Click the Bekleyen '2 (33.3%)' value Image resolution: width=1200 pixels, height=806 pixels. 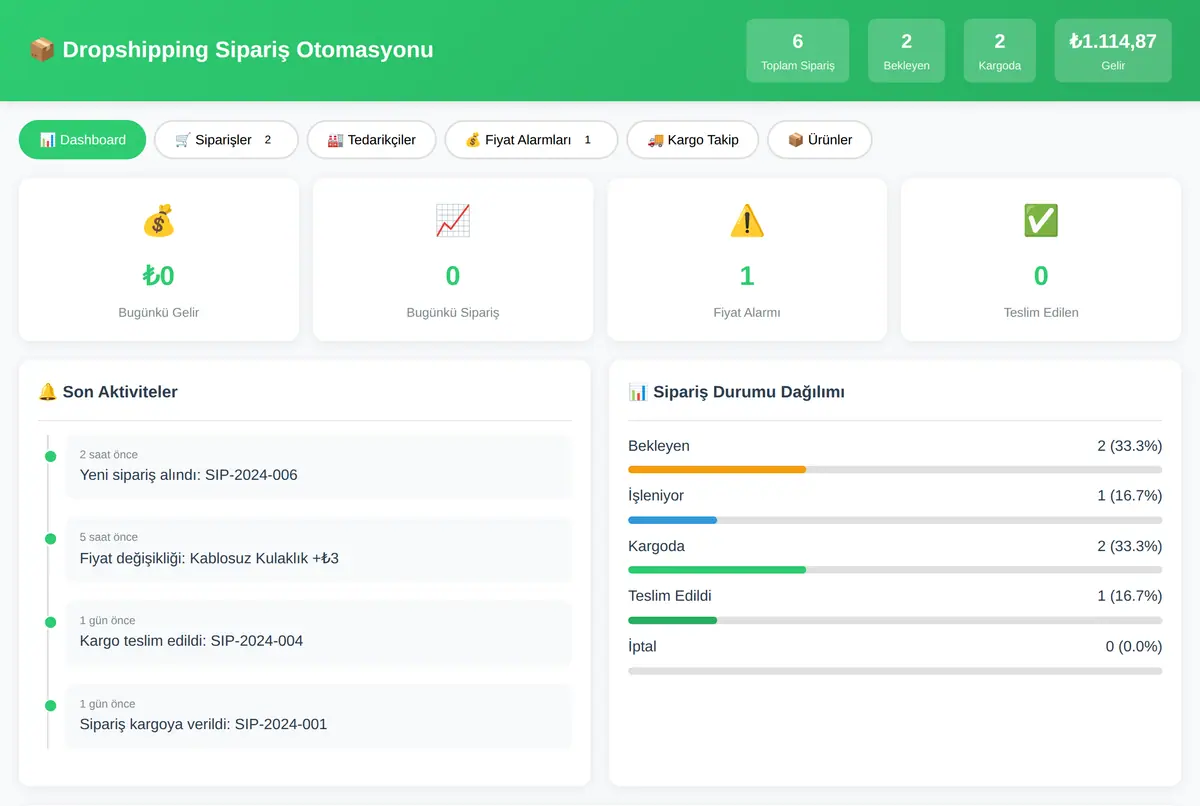pyautogui.click(x=1130, y=446)
